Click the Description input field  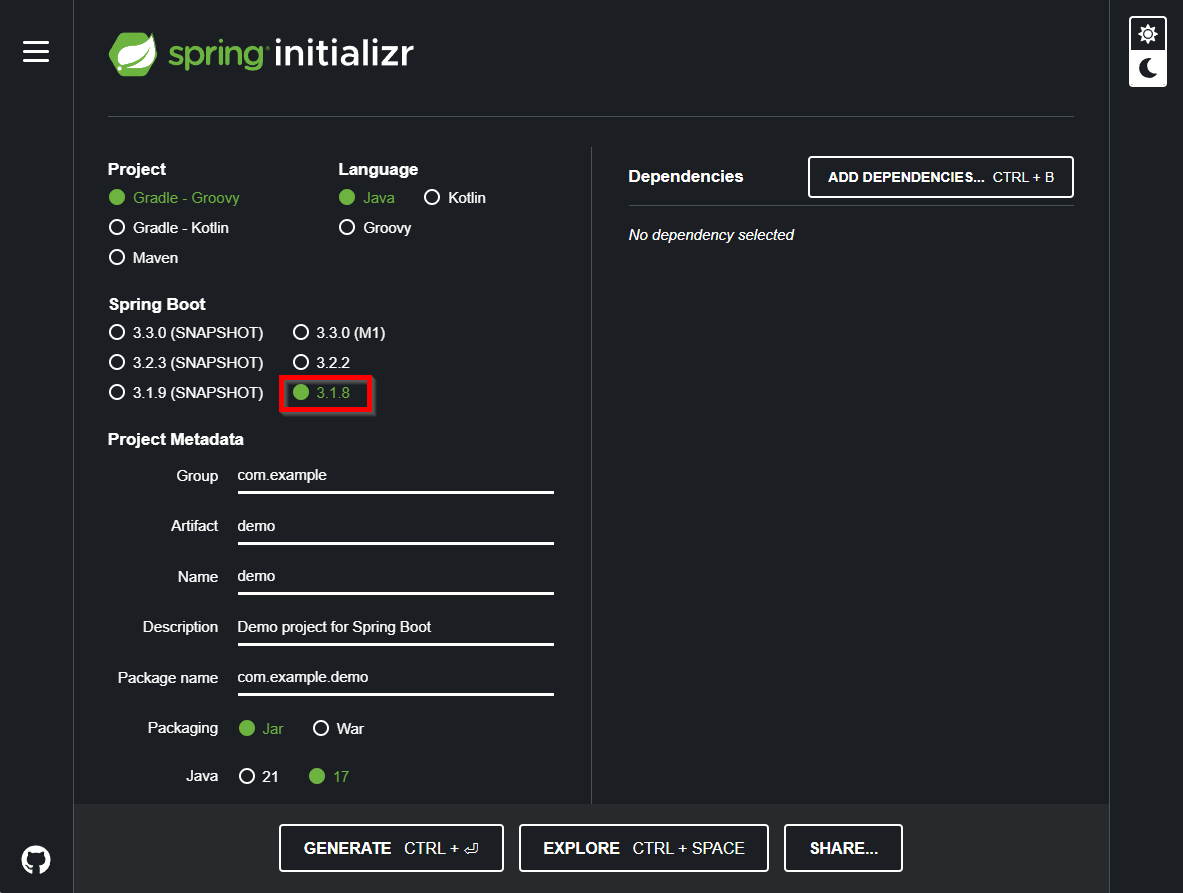pos(395,628)
